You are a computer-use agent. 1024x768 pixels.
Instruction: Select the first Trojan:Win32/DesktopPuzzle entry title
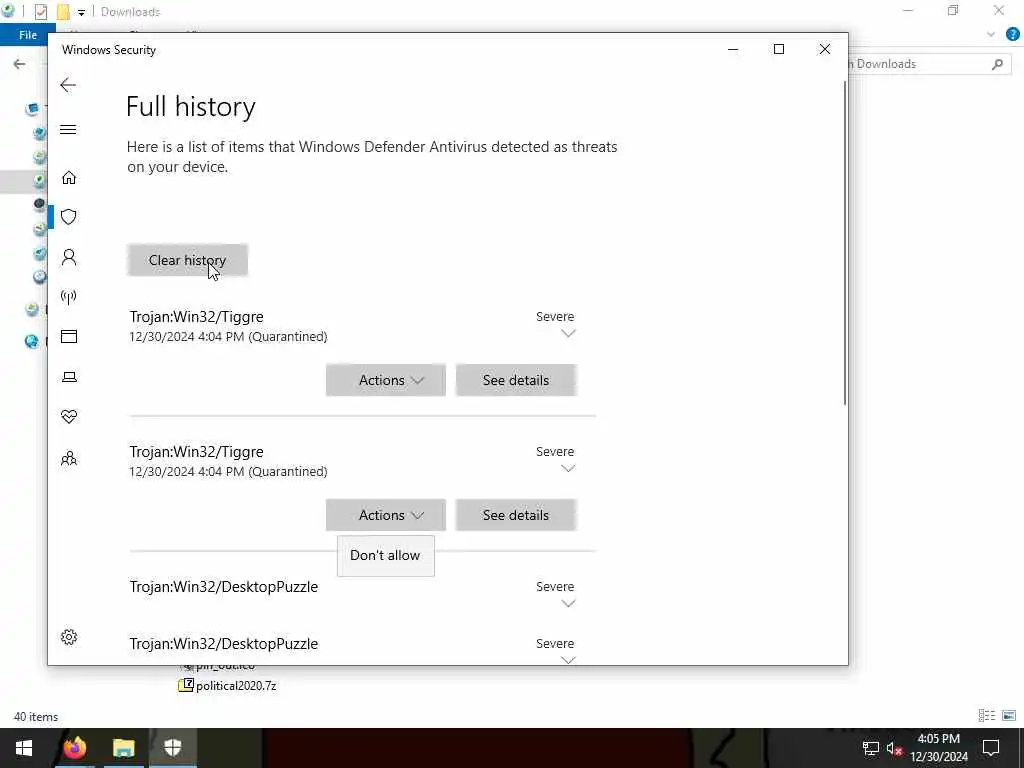pos(223,586)
